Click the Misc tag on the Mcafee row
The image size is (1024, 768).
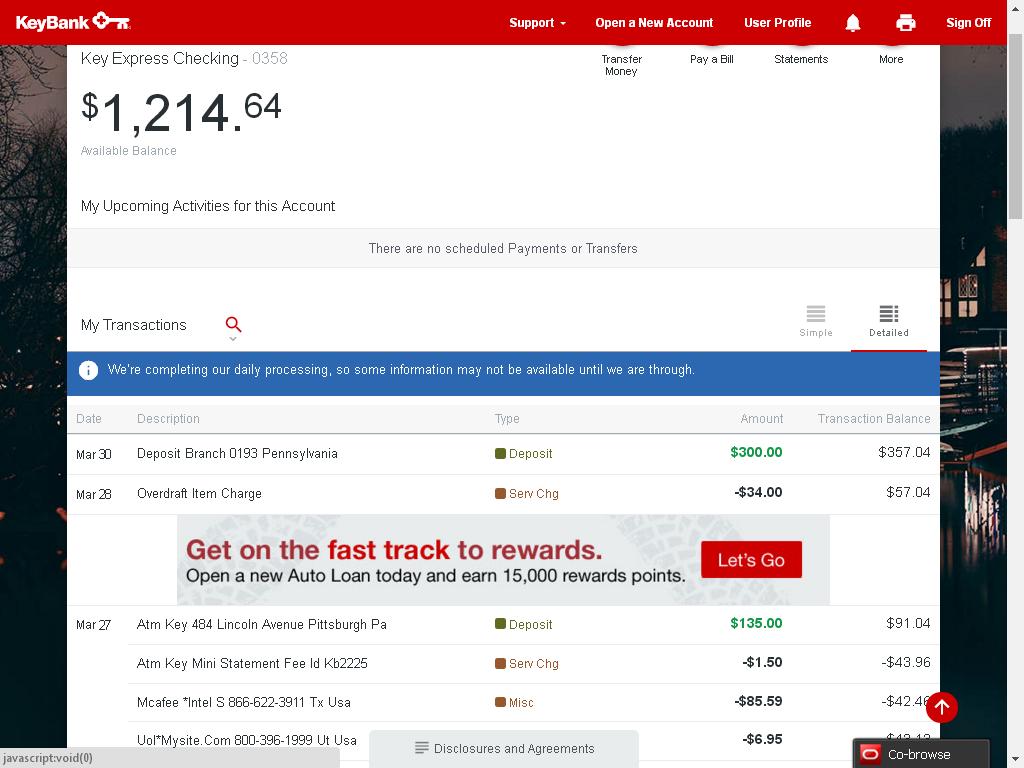point(515,702)
